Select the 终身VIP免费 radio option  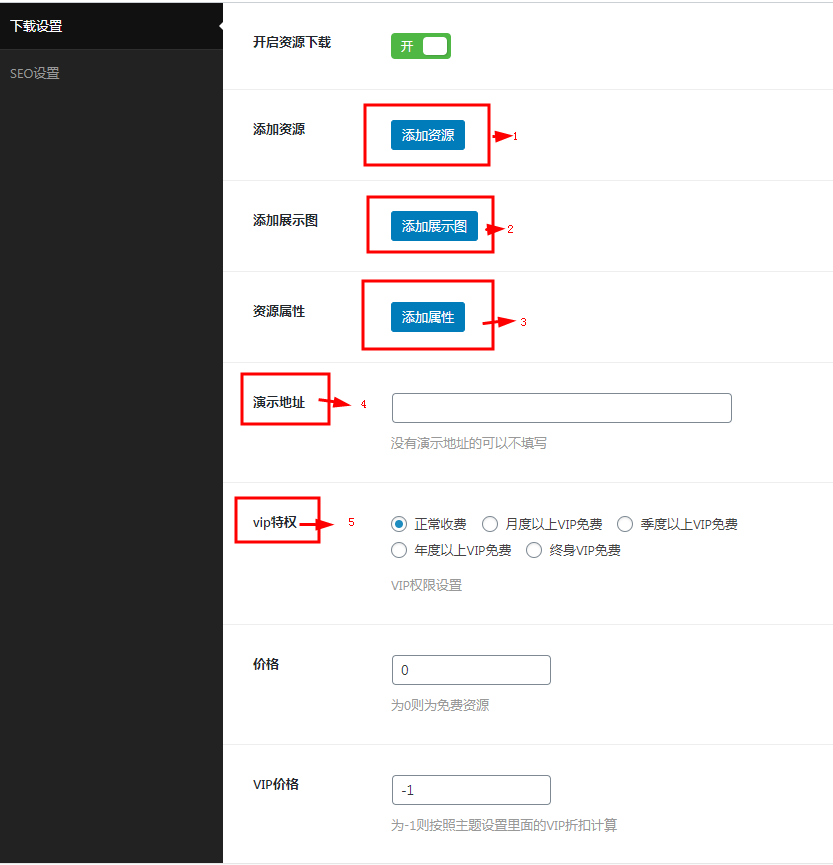534,550
